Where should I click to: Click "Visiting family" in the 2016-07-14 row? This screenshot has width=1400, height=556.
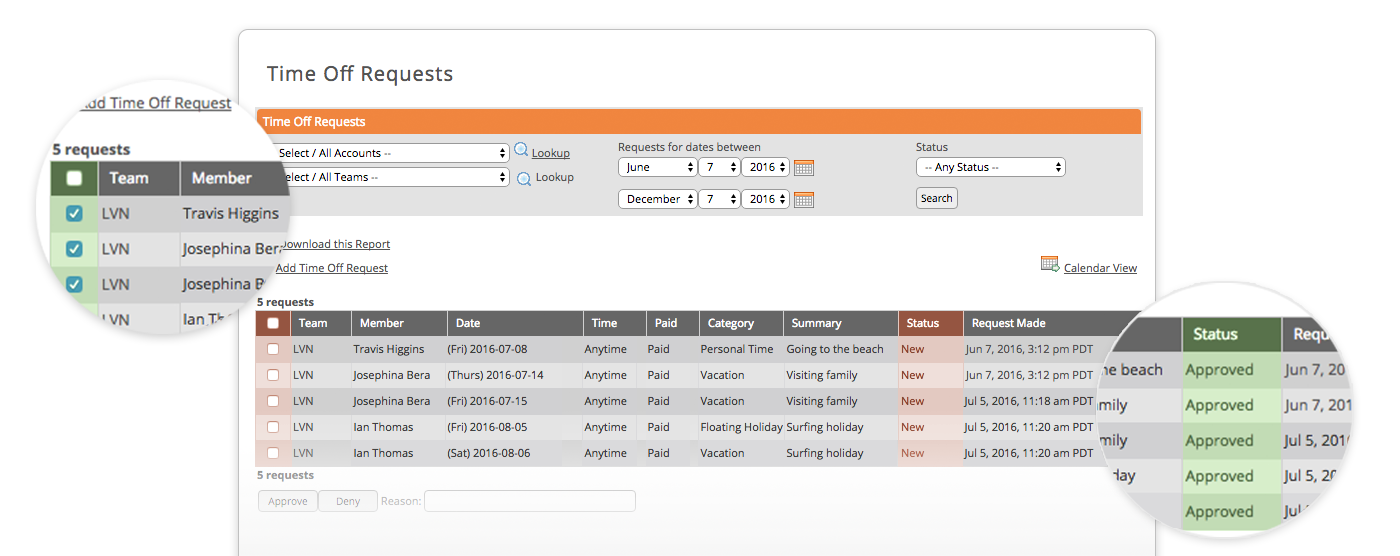822,375
